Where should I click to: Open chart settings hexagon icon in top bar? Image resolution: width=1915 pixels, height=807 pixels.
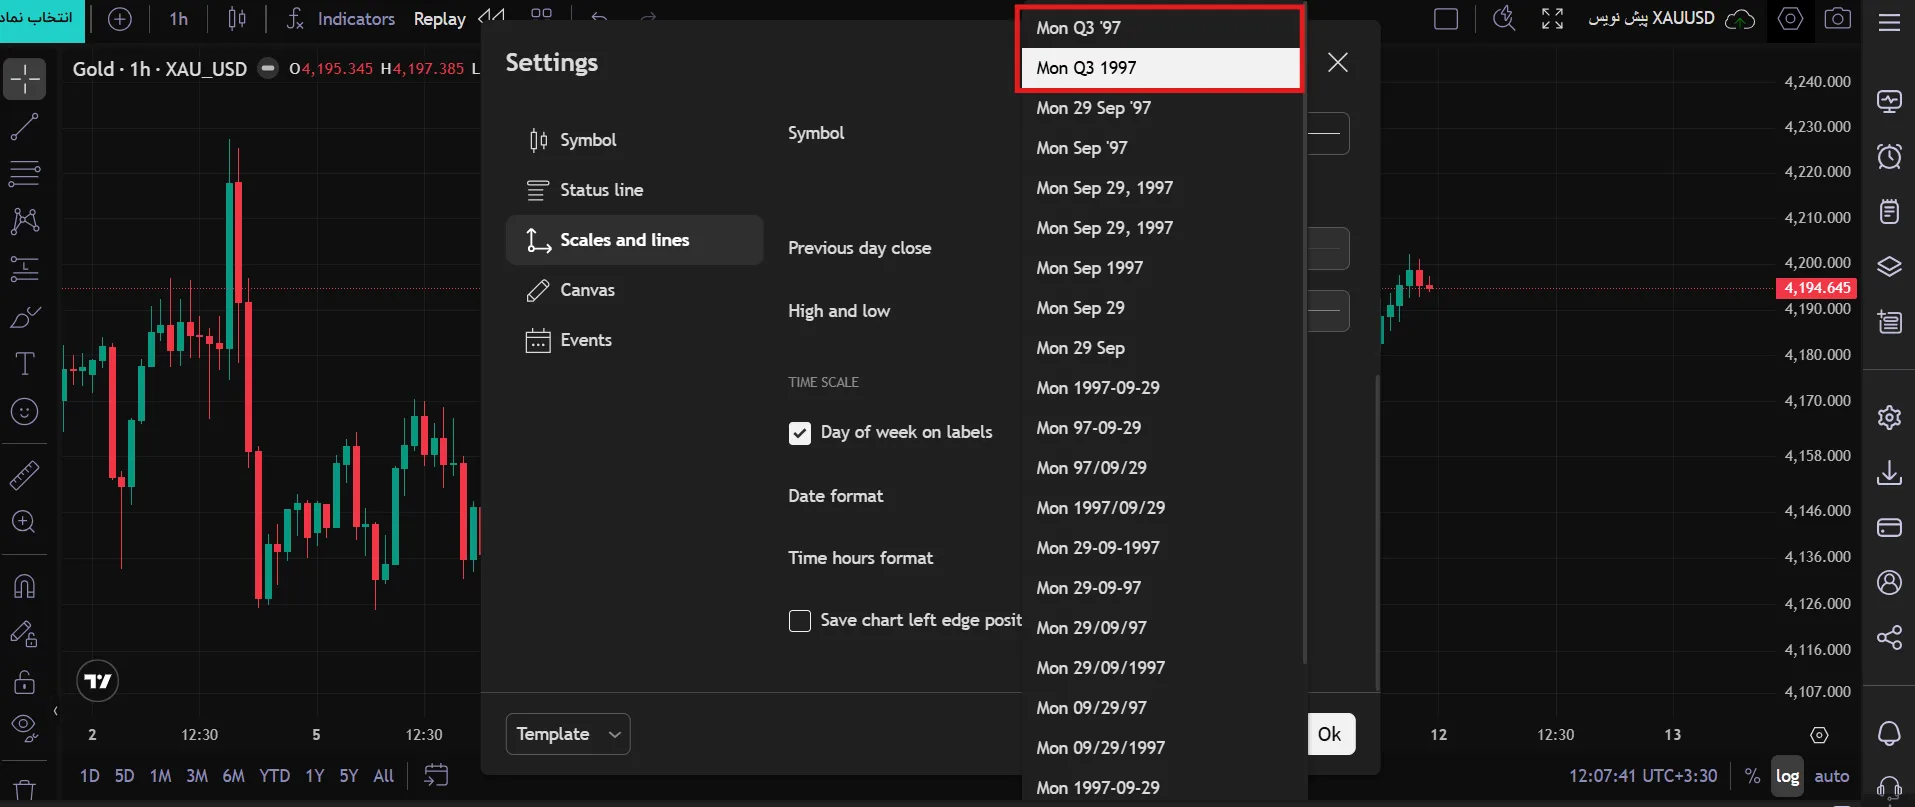coord(1790,19)
